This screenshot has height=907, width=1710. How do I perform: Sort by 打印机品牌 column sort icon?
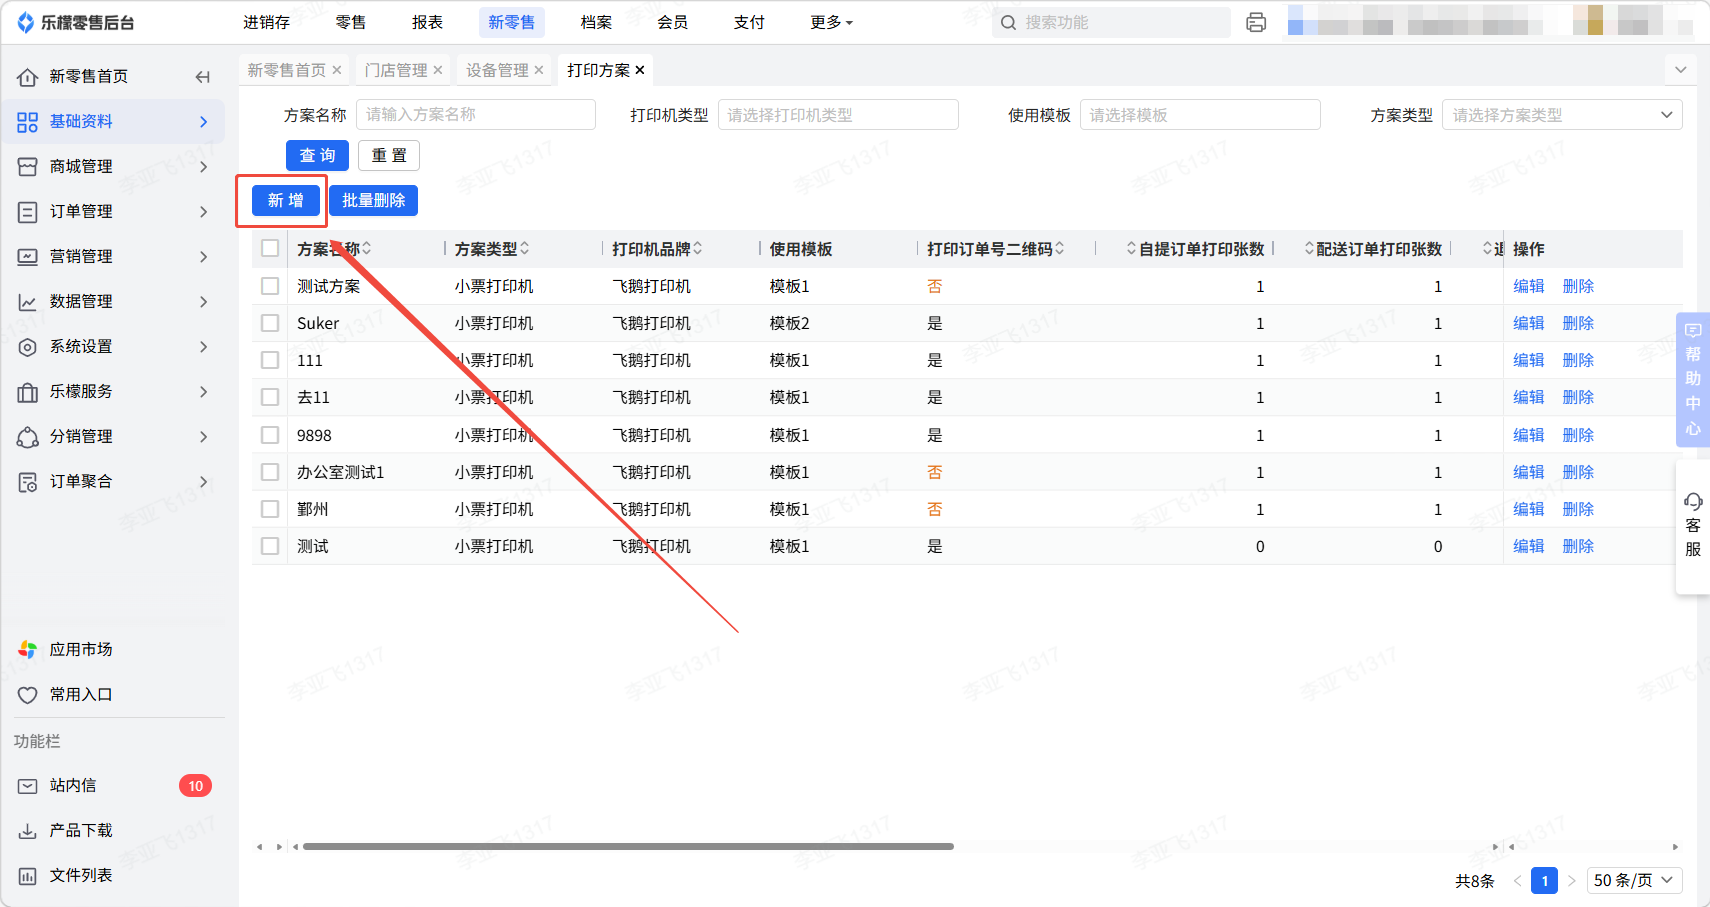pos(698,248)
